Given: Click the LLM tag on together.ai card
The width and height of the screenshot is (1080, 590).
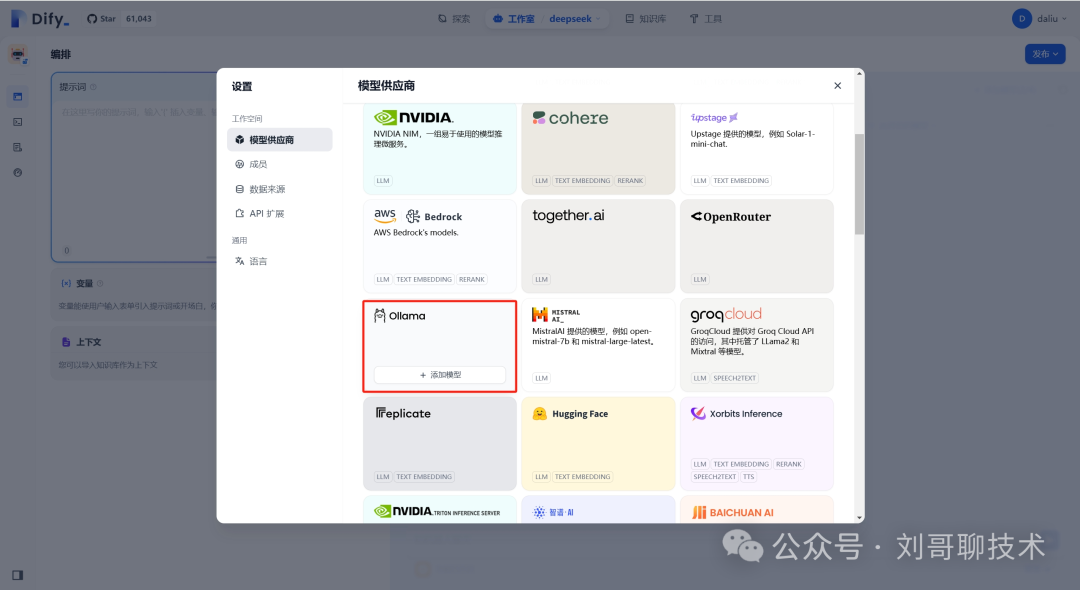Looking at the screenshot, I should [x=541, y=280].
